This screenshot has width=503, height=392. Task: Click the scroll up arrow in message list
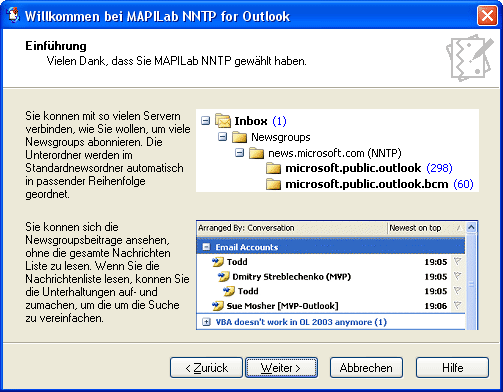tap(471, 227)
